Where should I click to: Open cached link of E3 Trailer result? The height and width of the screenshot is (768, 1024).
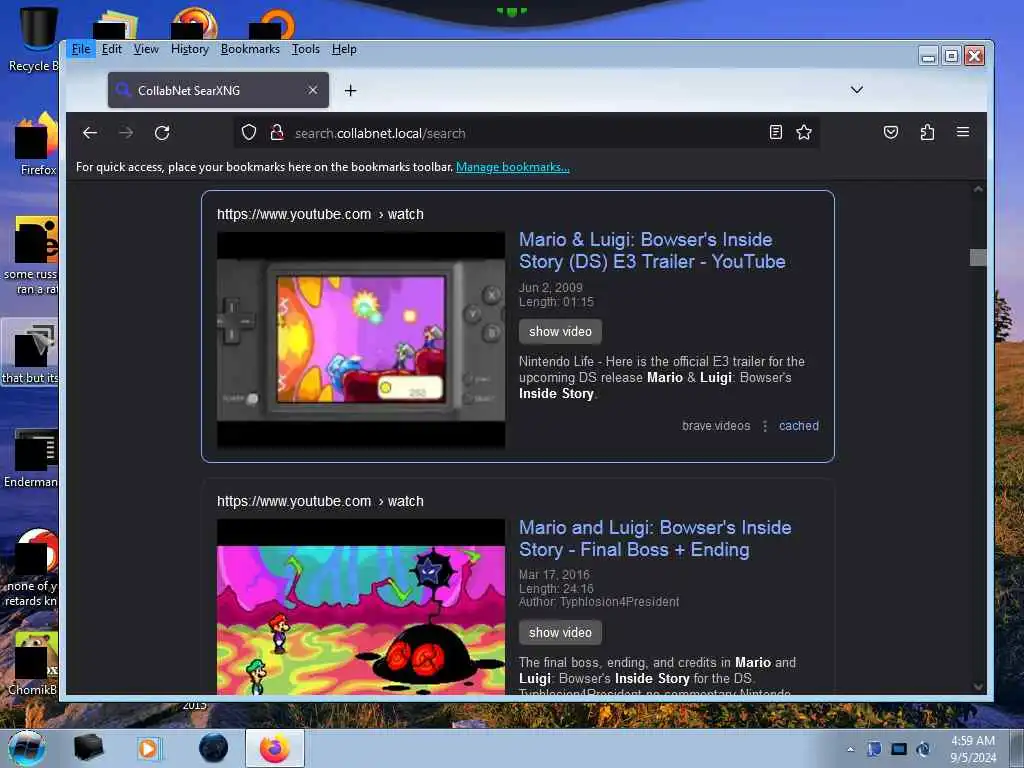(x=799, y=426)
